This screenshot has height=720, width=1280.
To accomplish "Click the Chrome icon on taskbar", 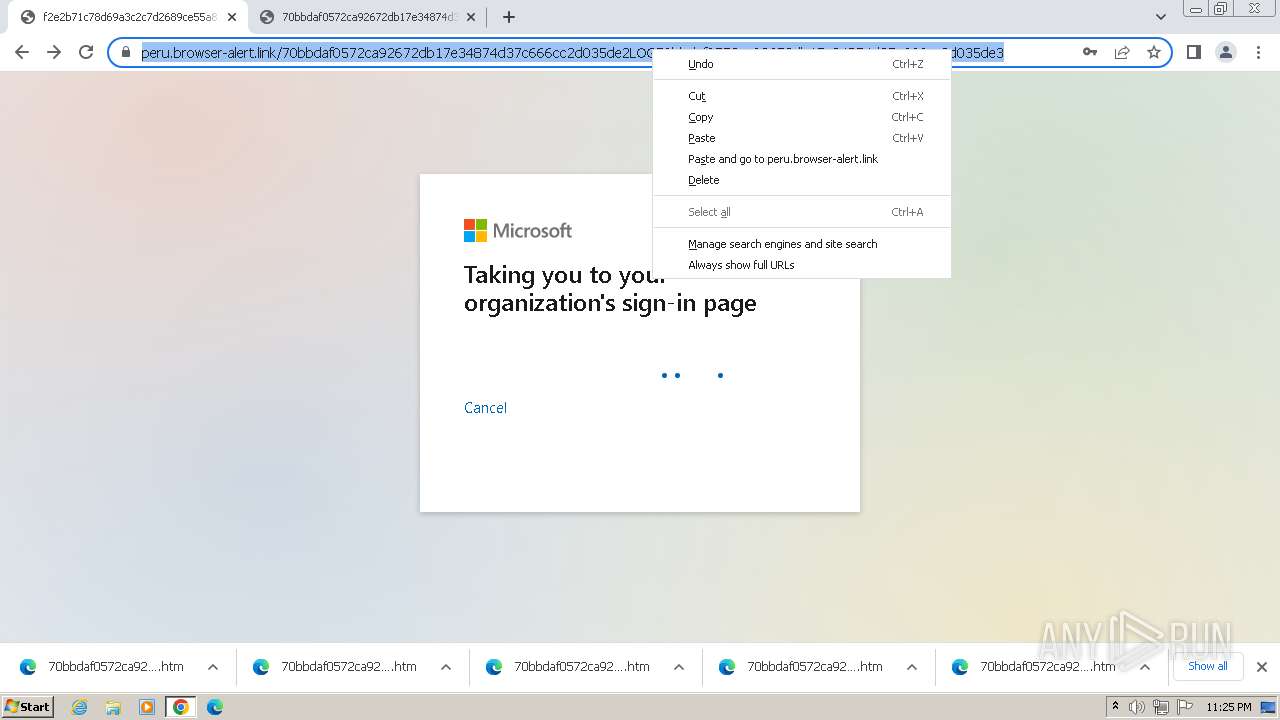I will point(180,707).
